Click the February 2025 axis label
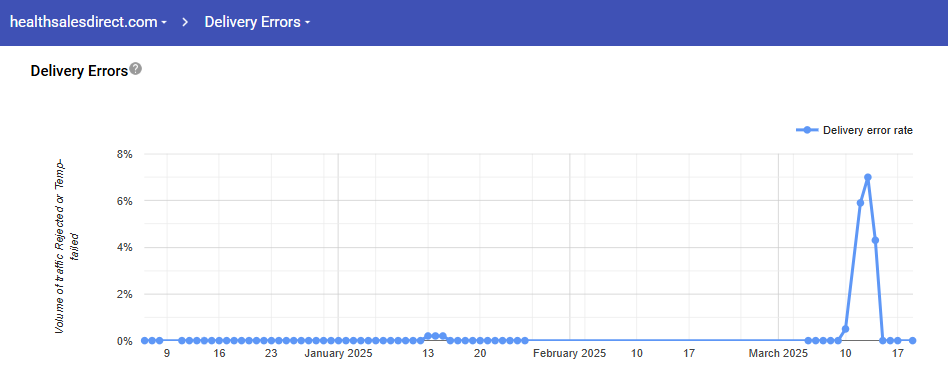 tap(569, 353)
